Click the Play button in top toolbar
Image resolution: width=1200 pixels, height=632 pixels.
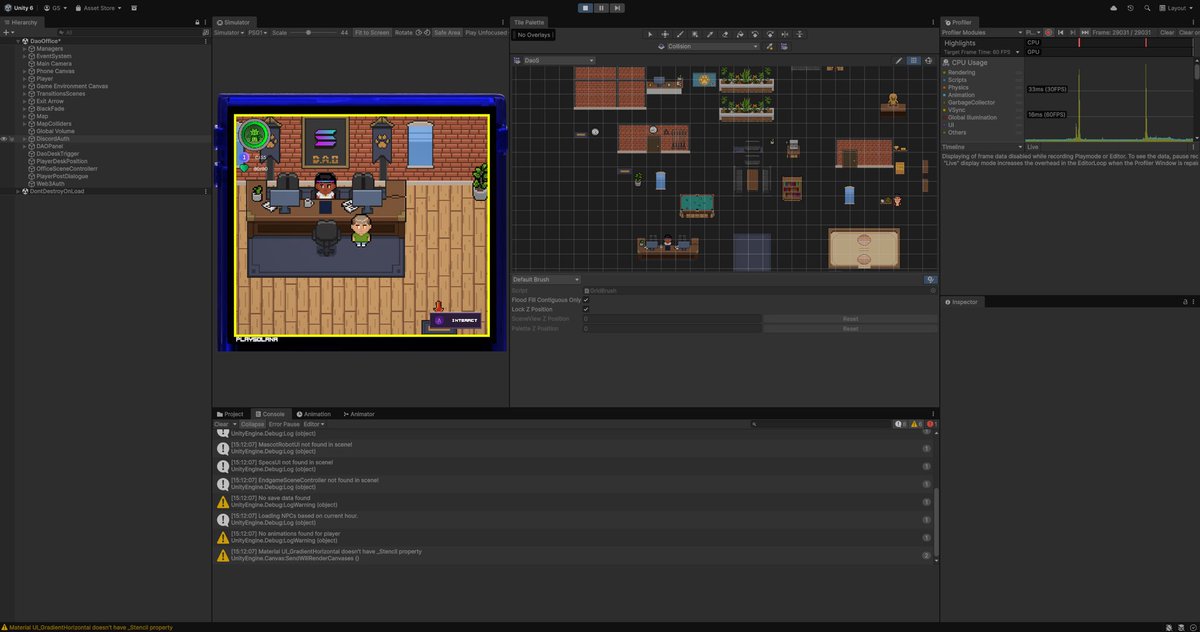click(586, 7)
